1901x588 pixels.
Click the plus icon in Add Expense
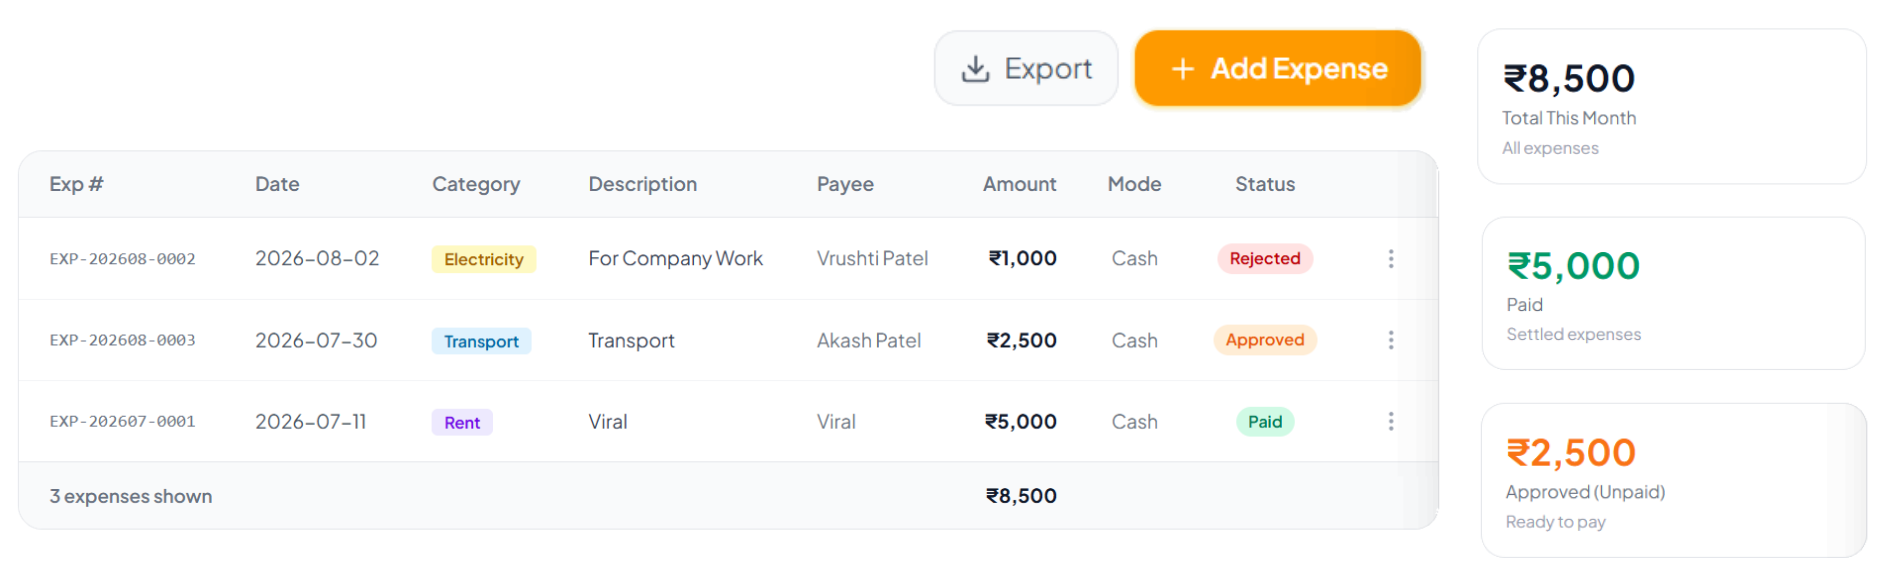[x=1182, y=69]
